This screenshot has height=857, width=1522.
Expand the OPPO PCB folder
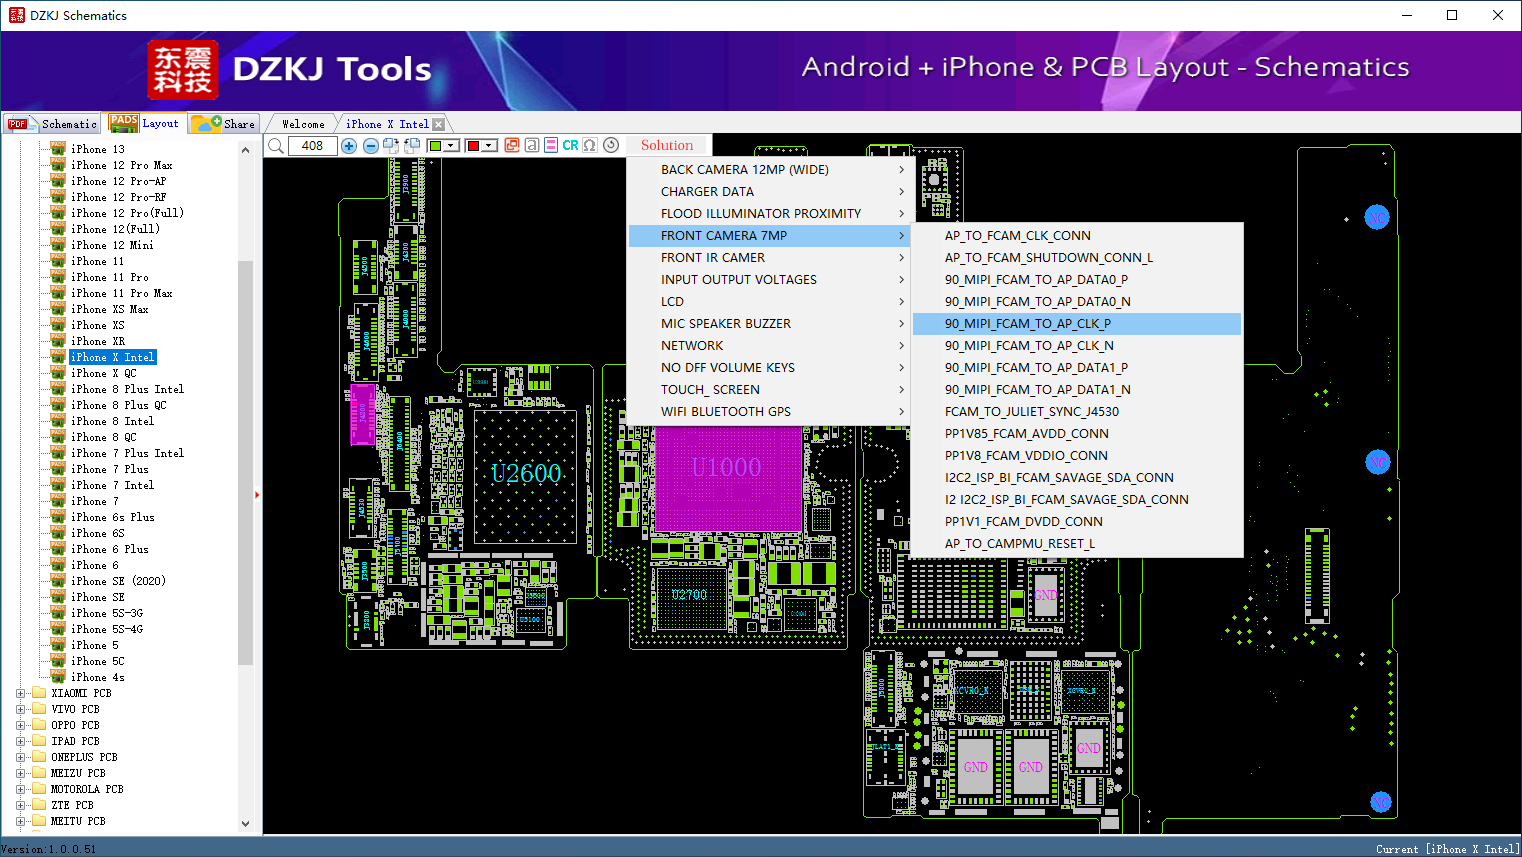pyautogui.click(x=21, y=725)
